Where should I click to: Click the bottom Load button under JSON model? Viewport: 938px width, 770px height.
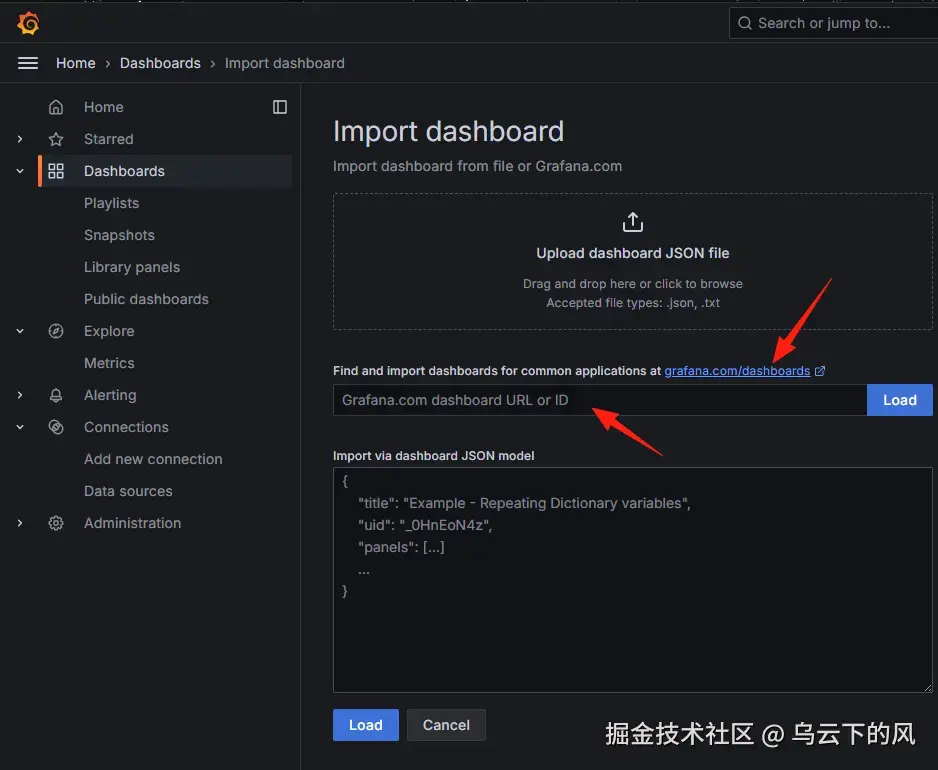pos(366,725)
